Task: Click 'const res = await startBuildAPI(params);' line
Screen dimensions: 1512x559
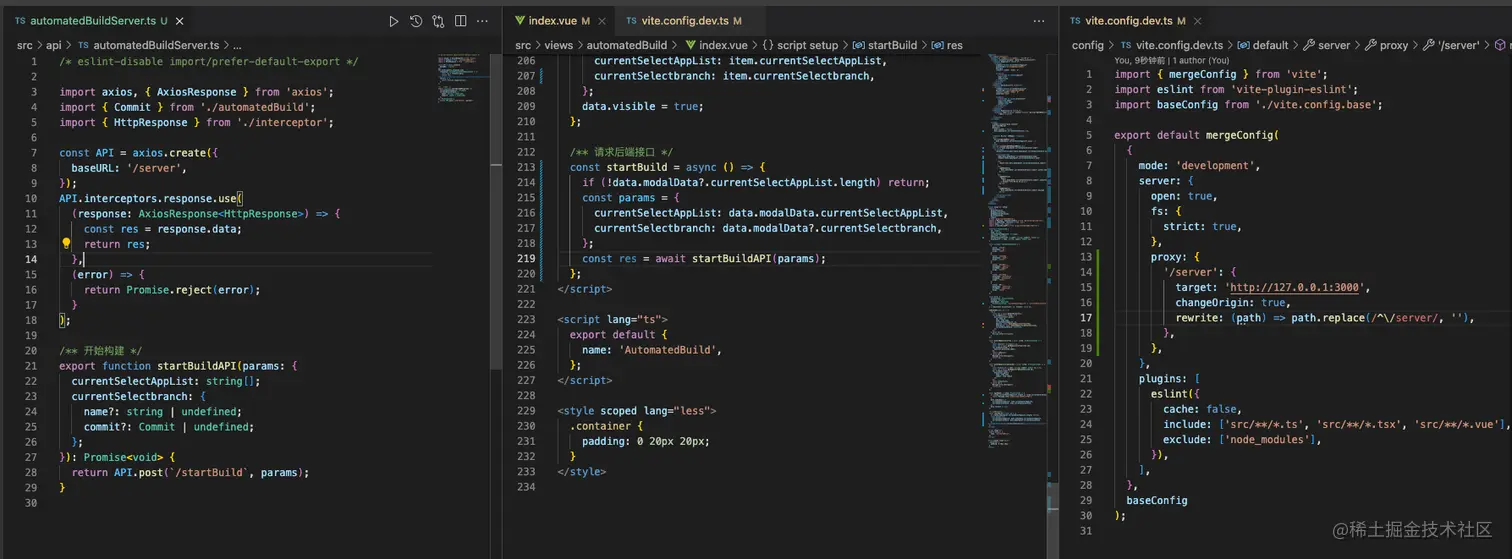Action: 704,258
